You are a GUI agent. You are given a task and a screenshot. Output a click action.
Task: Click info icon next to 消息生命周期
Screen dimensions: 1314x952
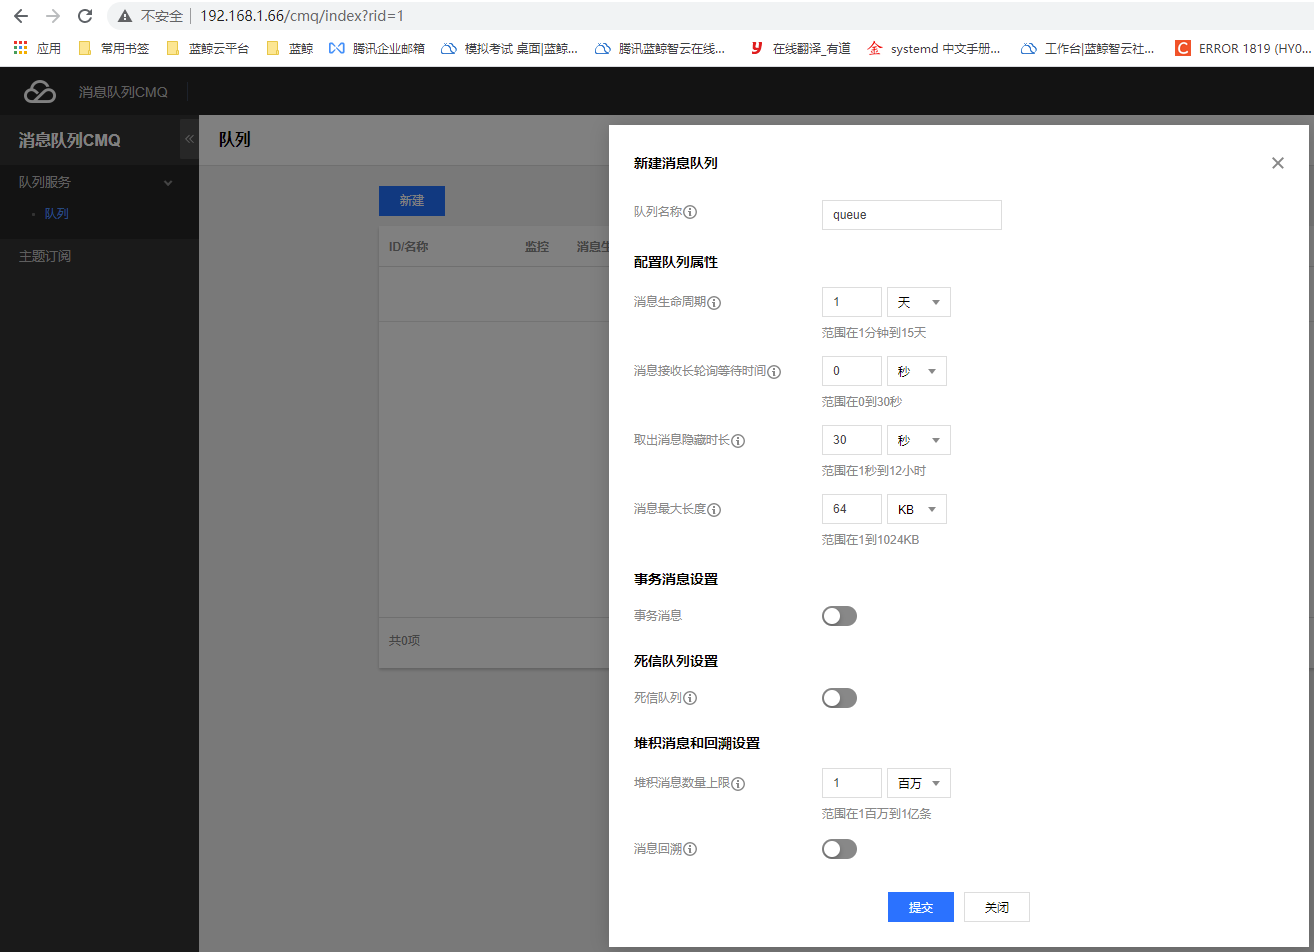714,302
